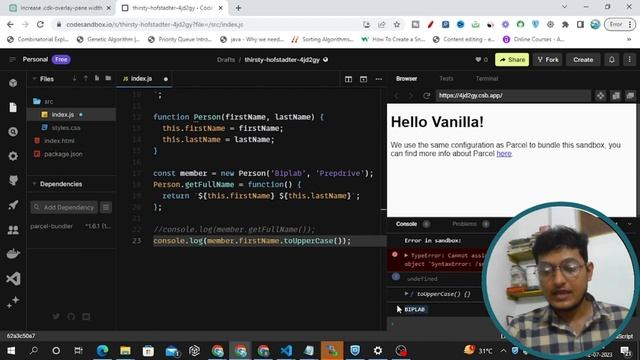The height and width of the screenshot is (360, 640).
Task: Open the sparkle icon in sidebar
Action: (13, 302)
